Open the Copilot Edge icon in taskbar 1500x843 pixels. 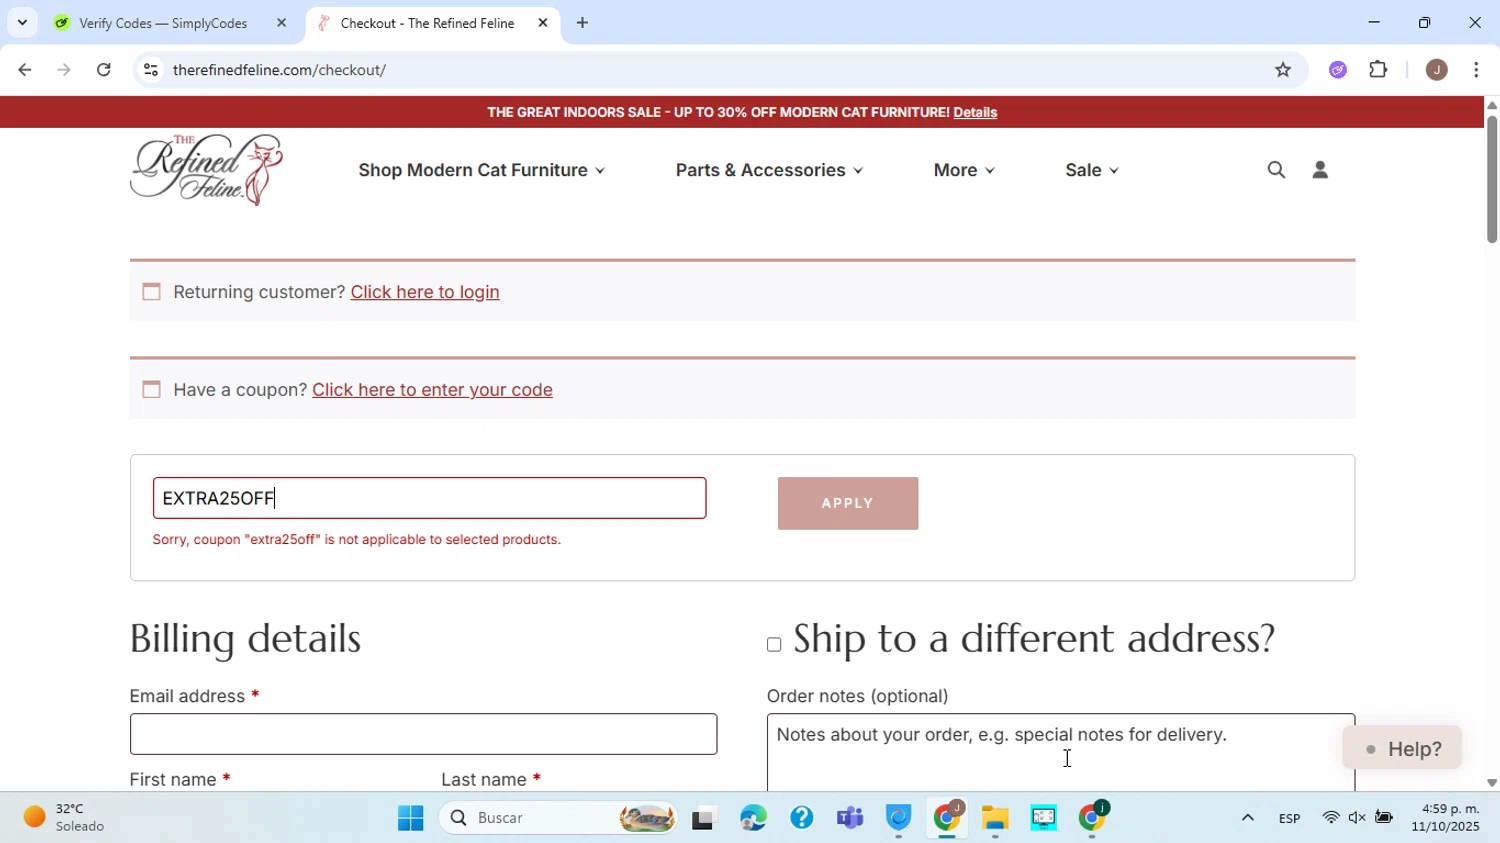click(x=753, y=819)
